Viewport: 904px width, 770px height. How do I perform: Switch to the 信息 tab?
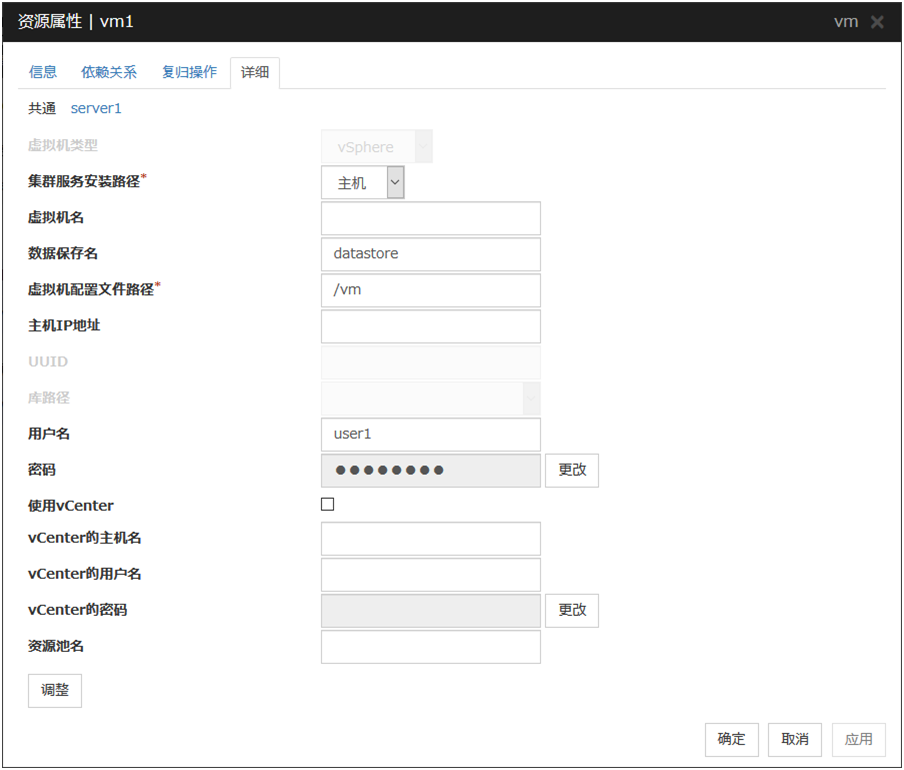click(43, 72)
